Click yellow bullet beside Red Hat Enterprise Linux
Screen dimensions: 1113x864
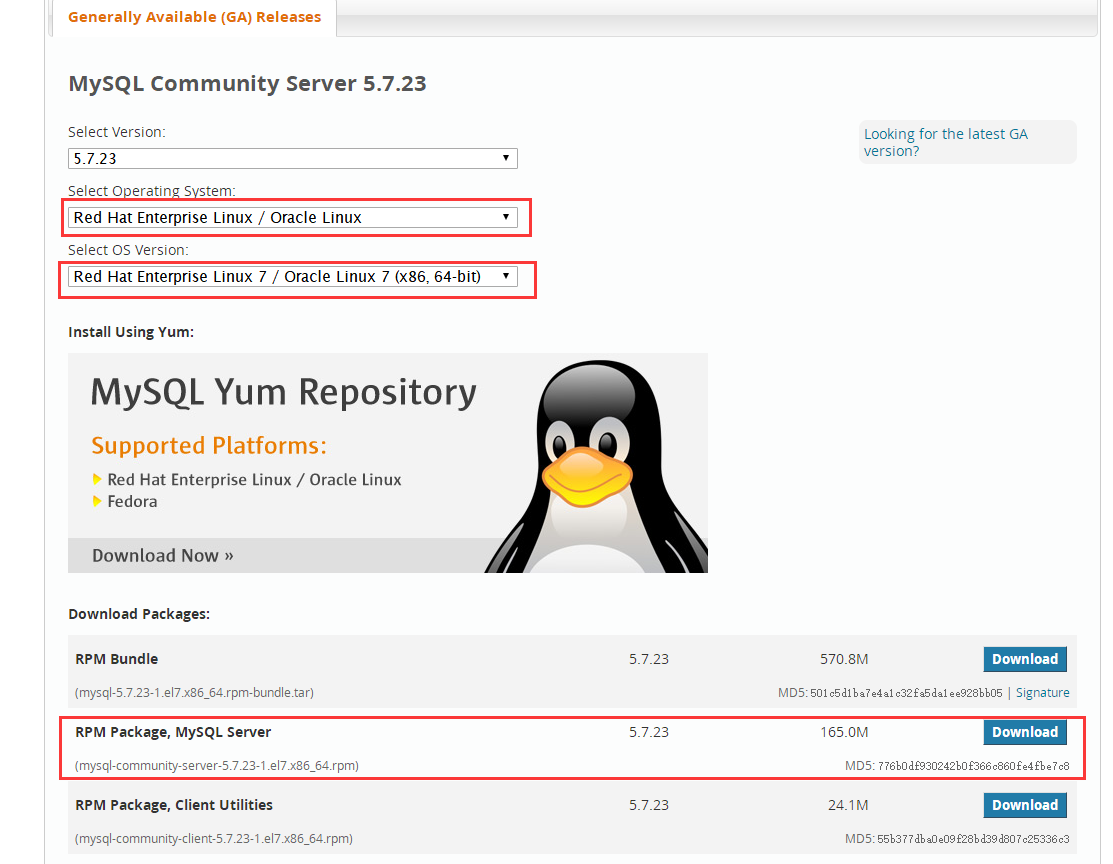[x=97, y=480]
